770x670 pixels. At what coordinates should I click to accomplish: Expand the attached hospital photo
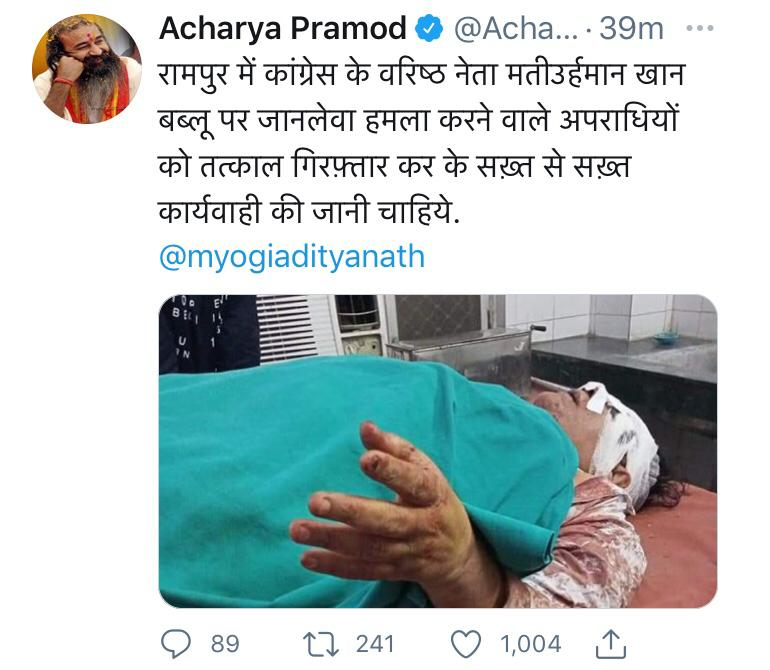point(438,451)
